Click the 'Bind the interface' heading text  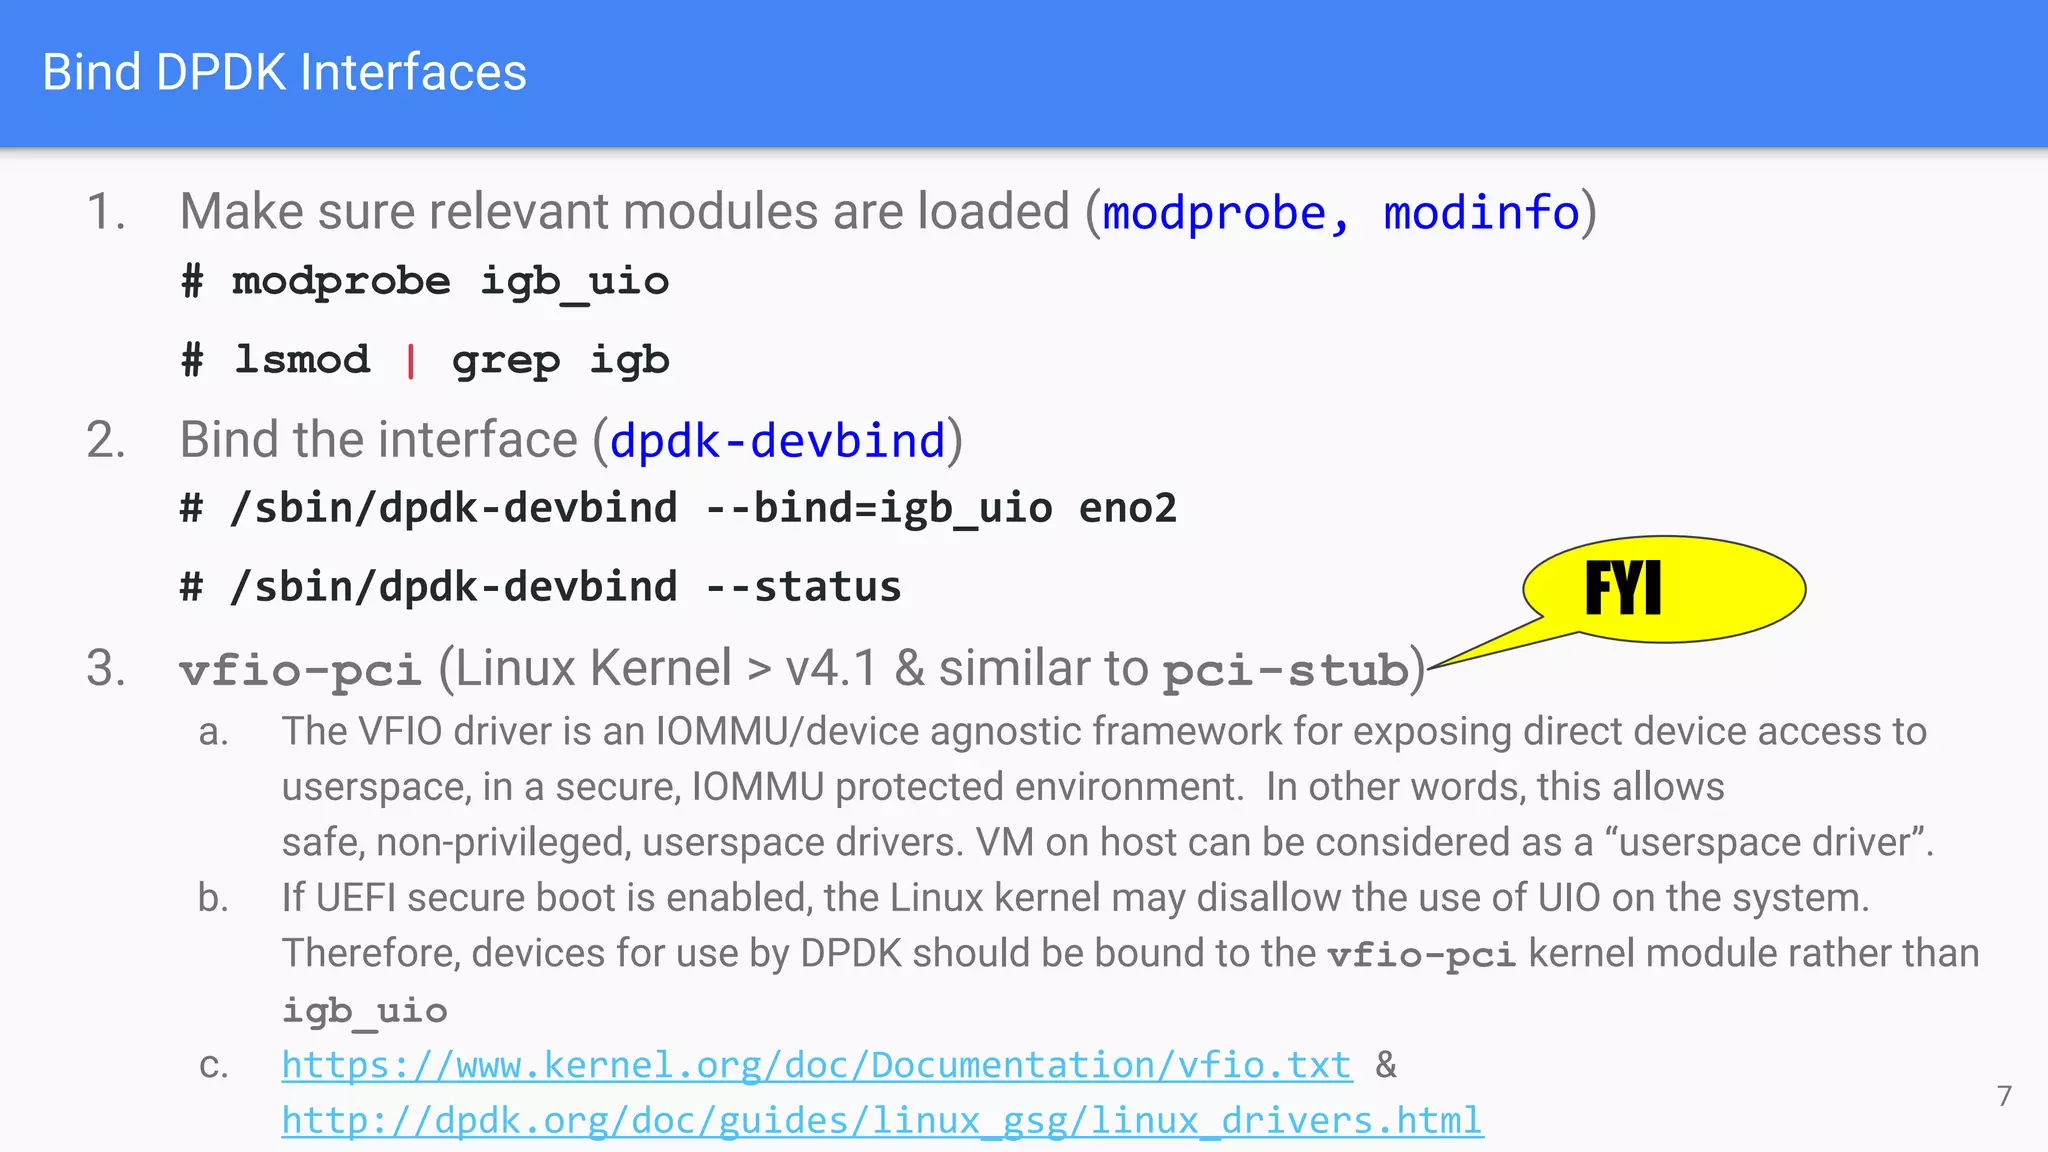click(379, 440)
